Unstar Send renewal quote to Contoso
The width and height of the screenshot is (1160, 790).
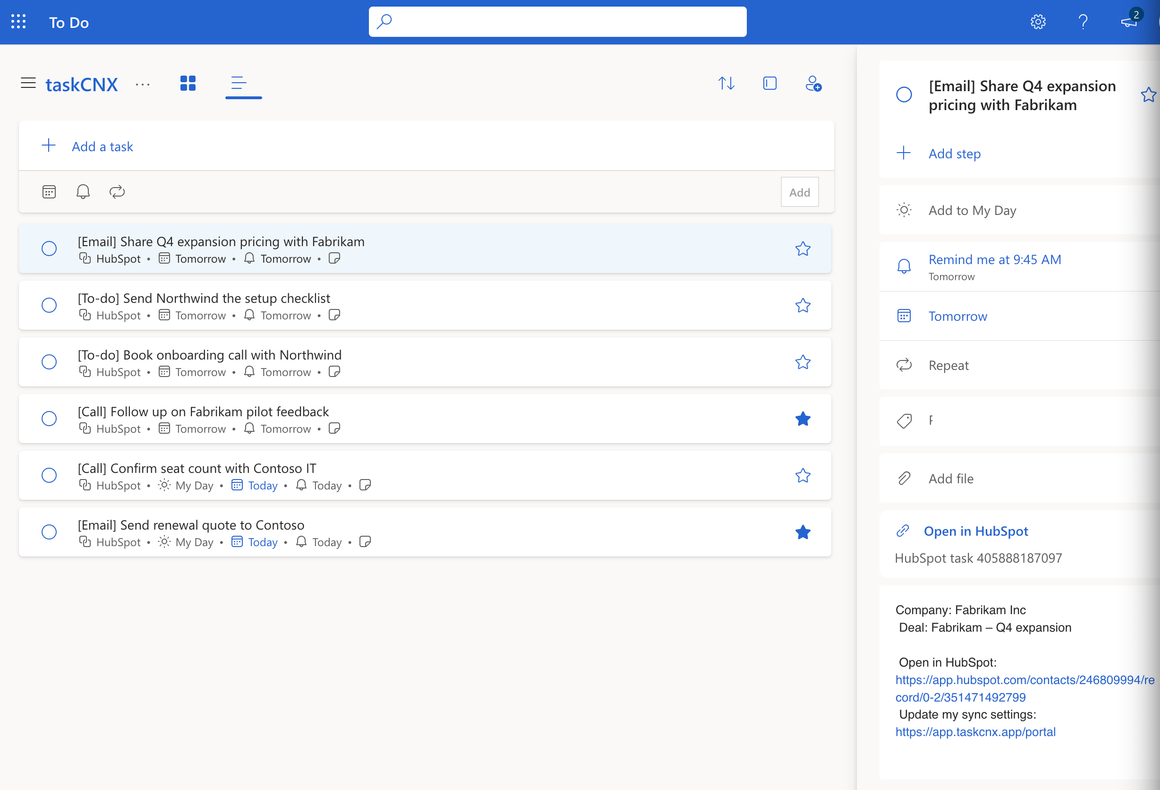tap(803, 532)
